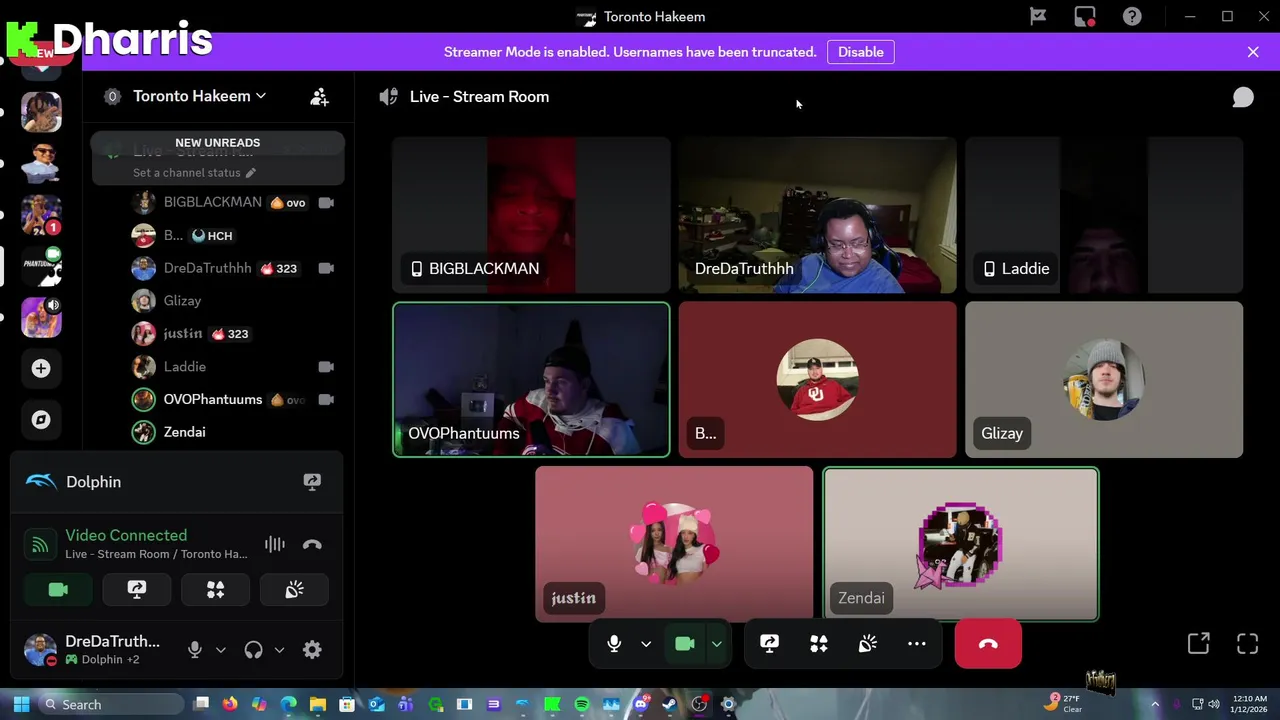This screenshot has width=1280, height=720.
Task: Open Discover servers compass icon
Action: [41, 420]
